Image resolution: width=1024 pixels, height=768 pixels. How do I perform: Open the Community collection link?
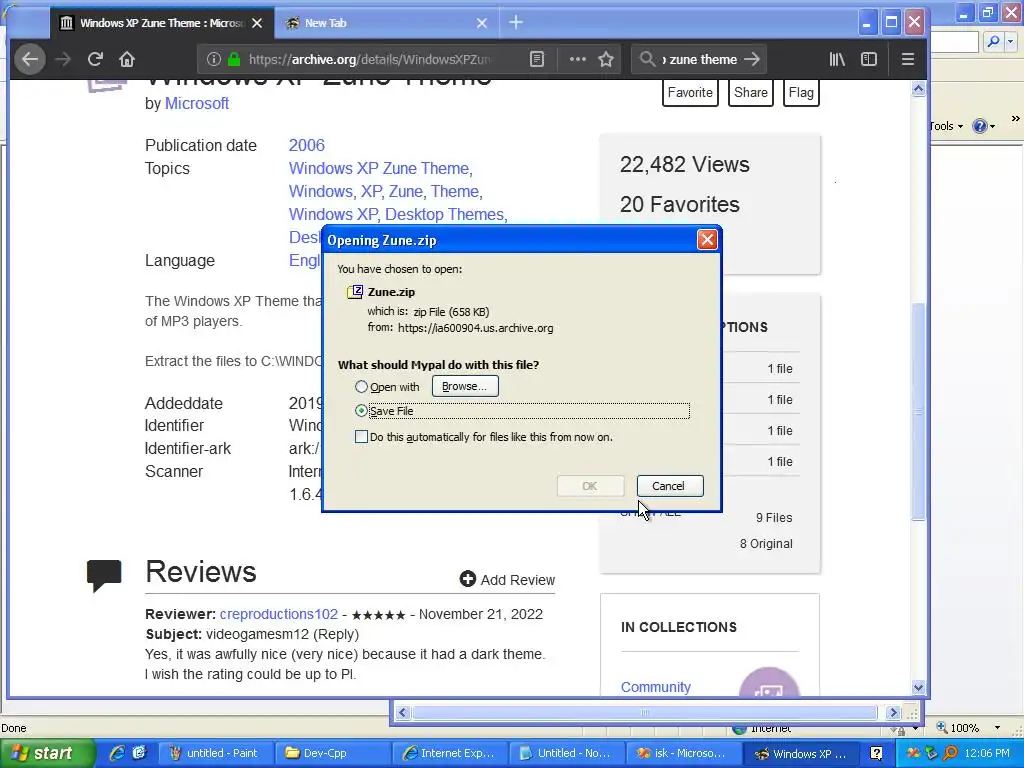(656, 687)
